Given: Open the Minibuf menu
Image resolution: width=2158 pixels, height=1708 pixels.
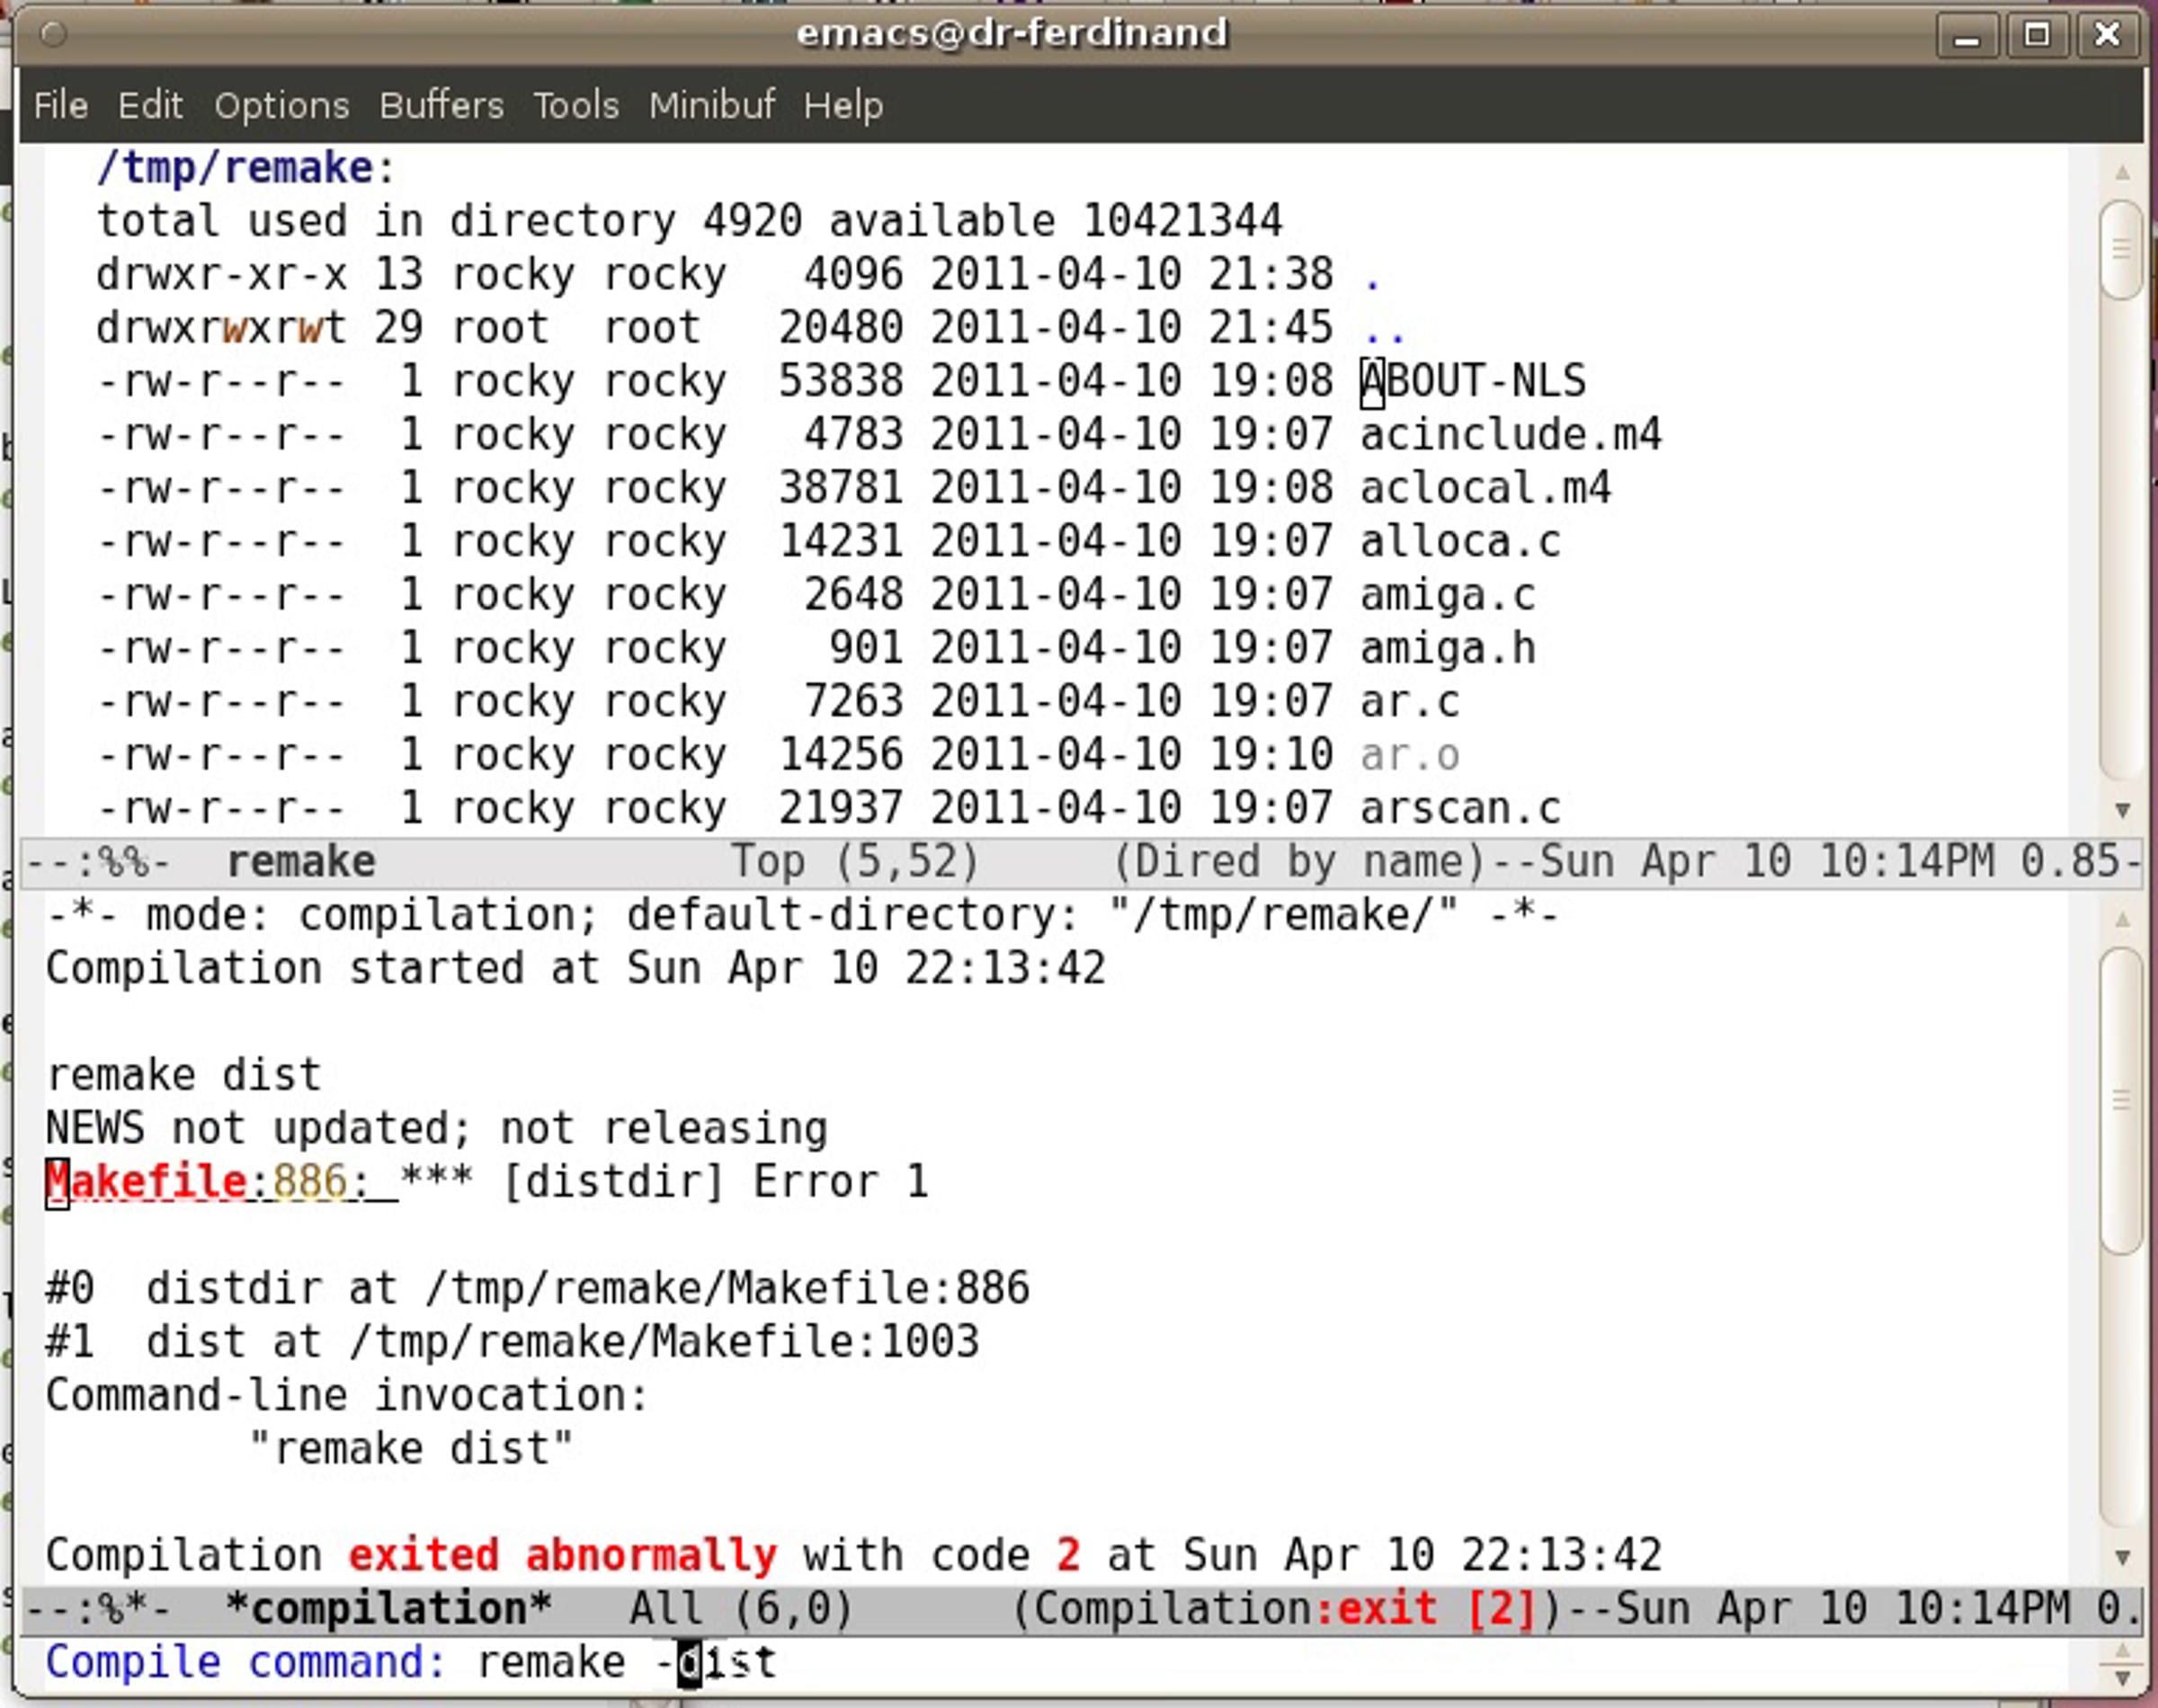Looking at the screenshot, I should 711,105.
